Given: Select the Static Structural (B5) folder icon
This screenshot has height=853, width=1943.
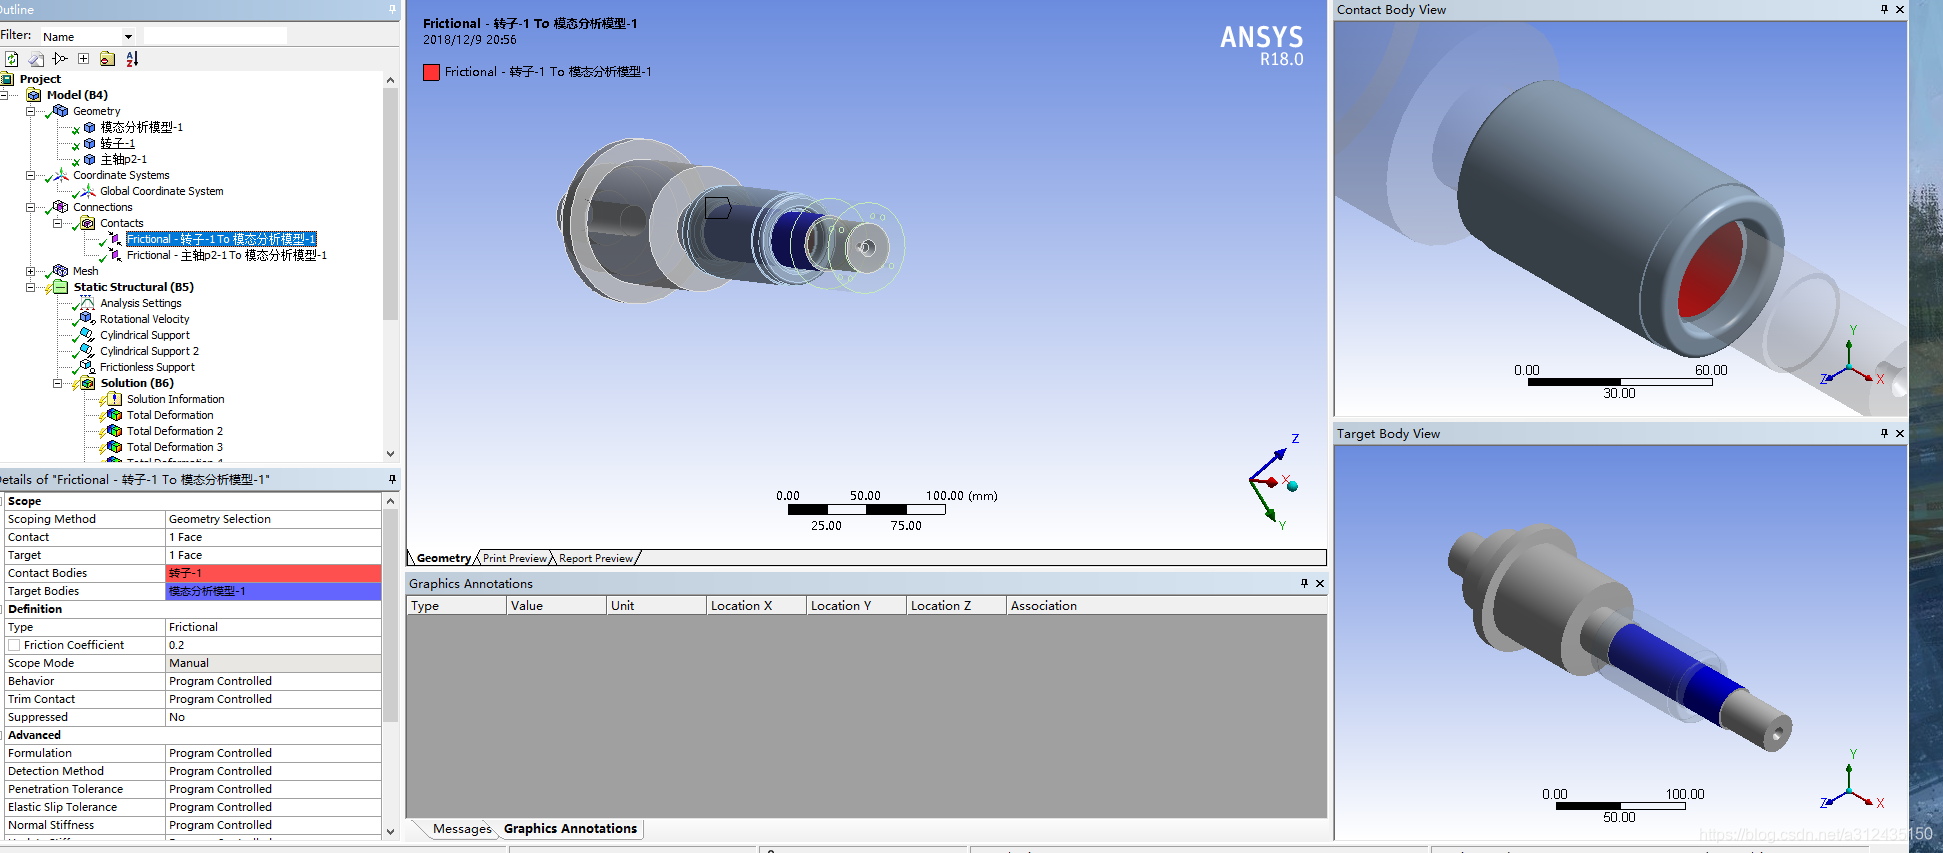Looking at the screenshot, I should click(x=61, y=287).
